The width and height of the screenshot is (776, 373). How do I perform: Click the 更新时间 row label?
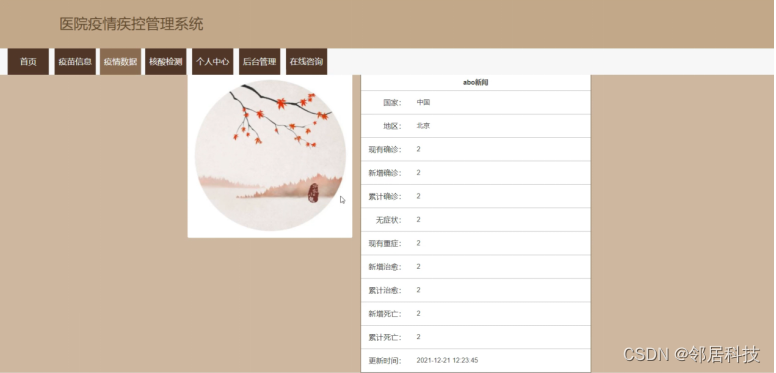click(385, 361)
